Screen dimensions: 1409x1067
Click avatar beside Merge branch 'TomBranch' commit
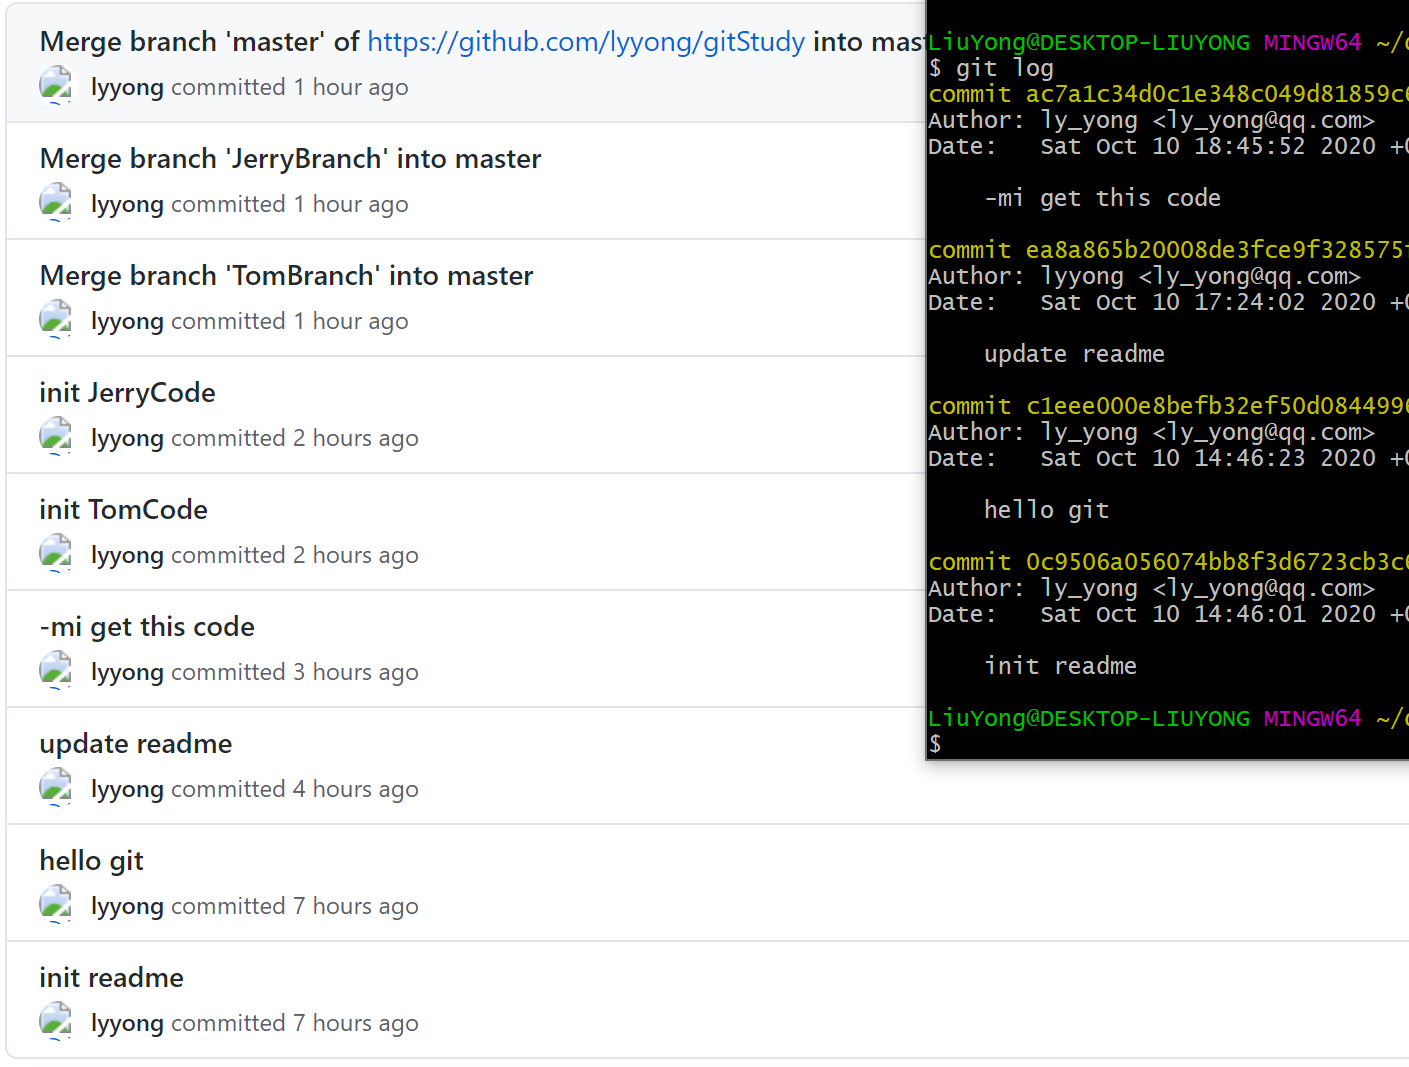tap(56, 320)
